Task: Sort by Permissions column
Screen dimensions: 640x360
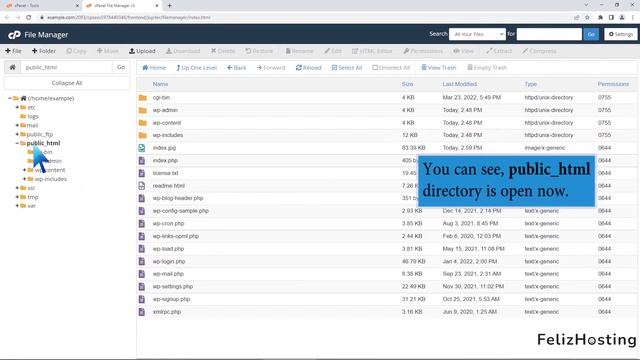Action: pyautogui.click(x=613, y=84)
